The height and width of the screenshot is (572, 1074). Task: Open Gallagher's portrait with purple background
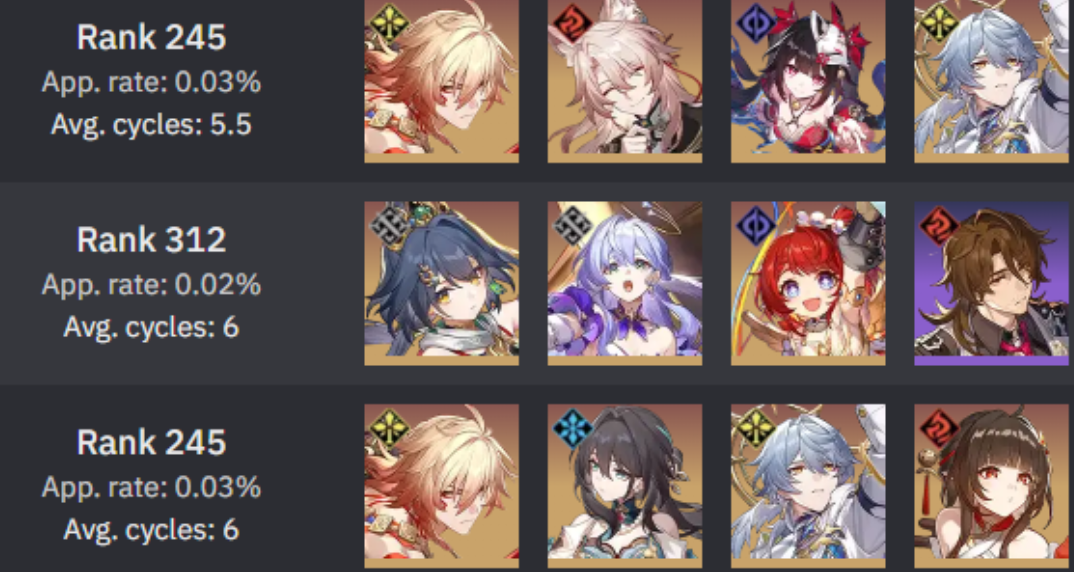[x=994, y=283]
